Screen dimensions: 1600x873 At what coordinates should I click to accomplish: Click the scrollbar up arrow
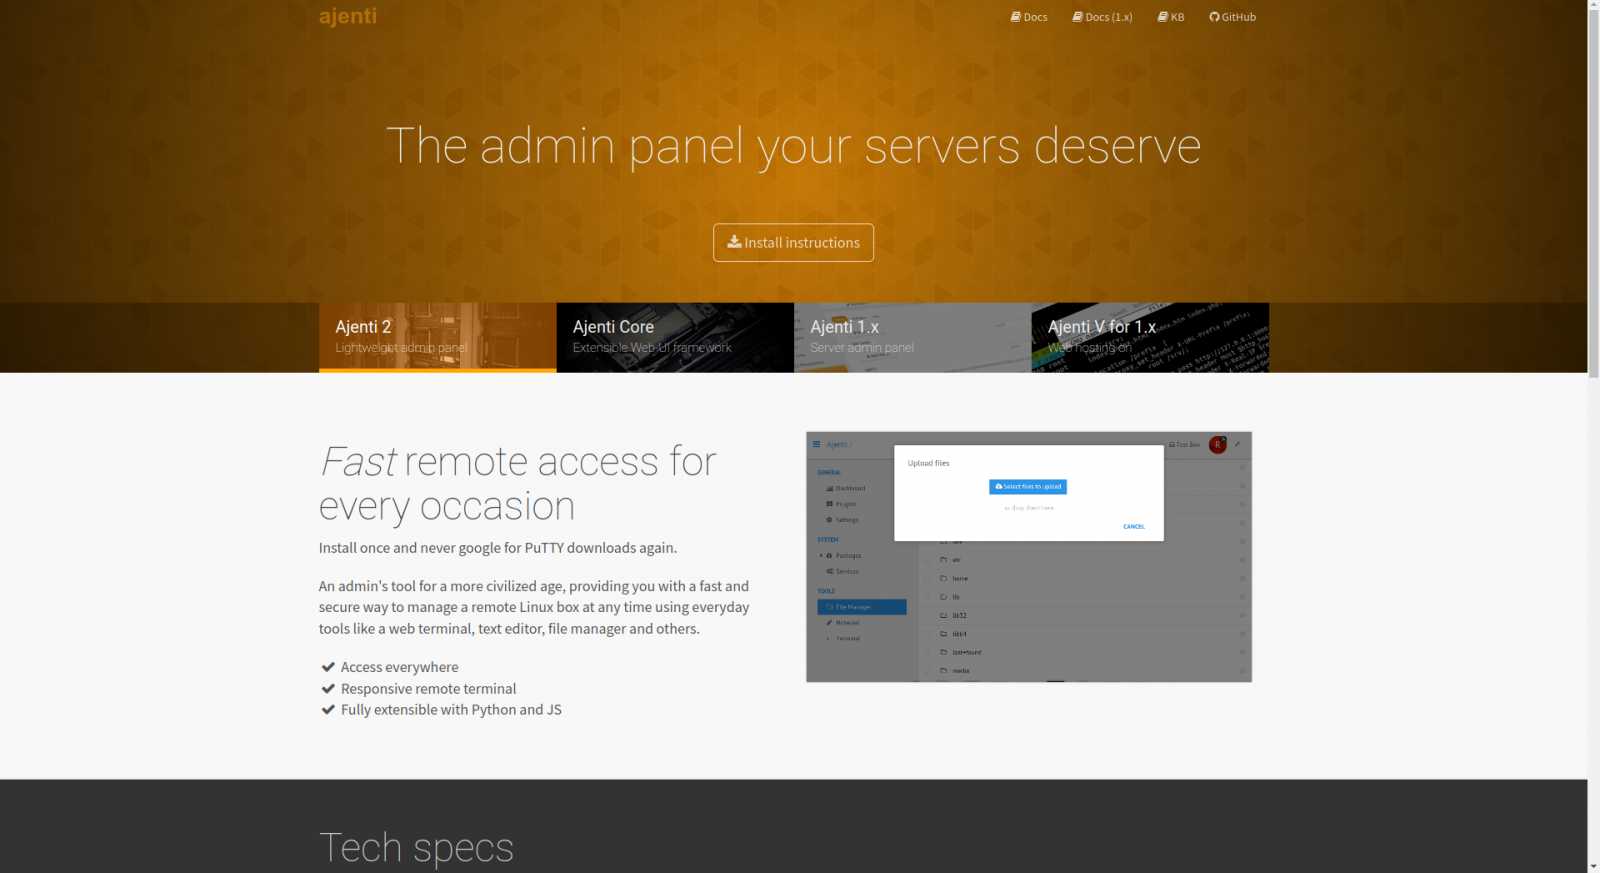tap(1594, 6)
